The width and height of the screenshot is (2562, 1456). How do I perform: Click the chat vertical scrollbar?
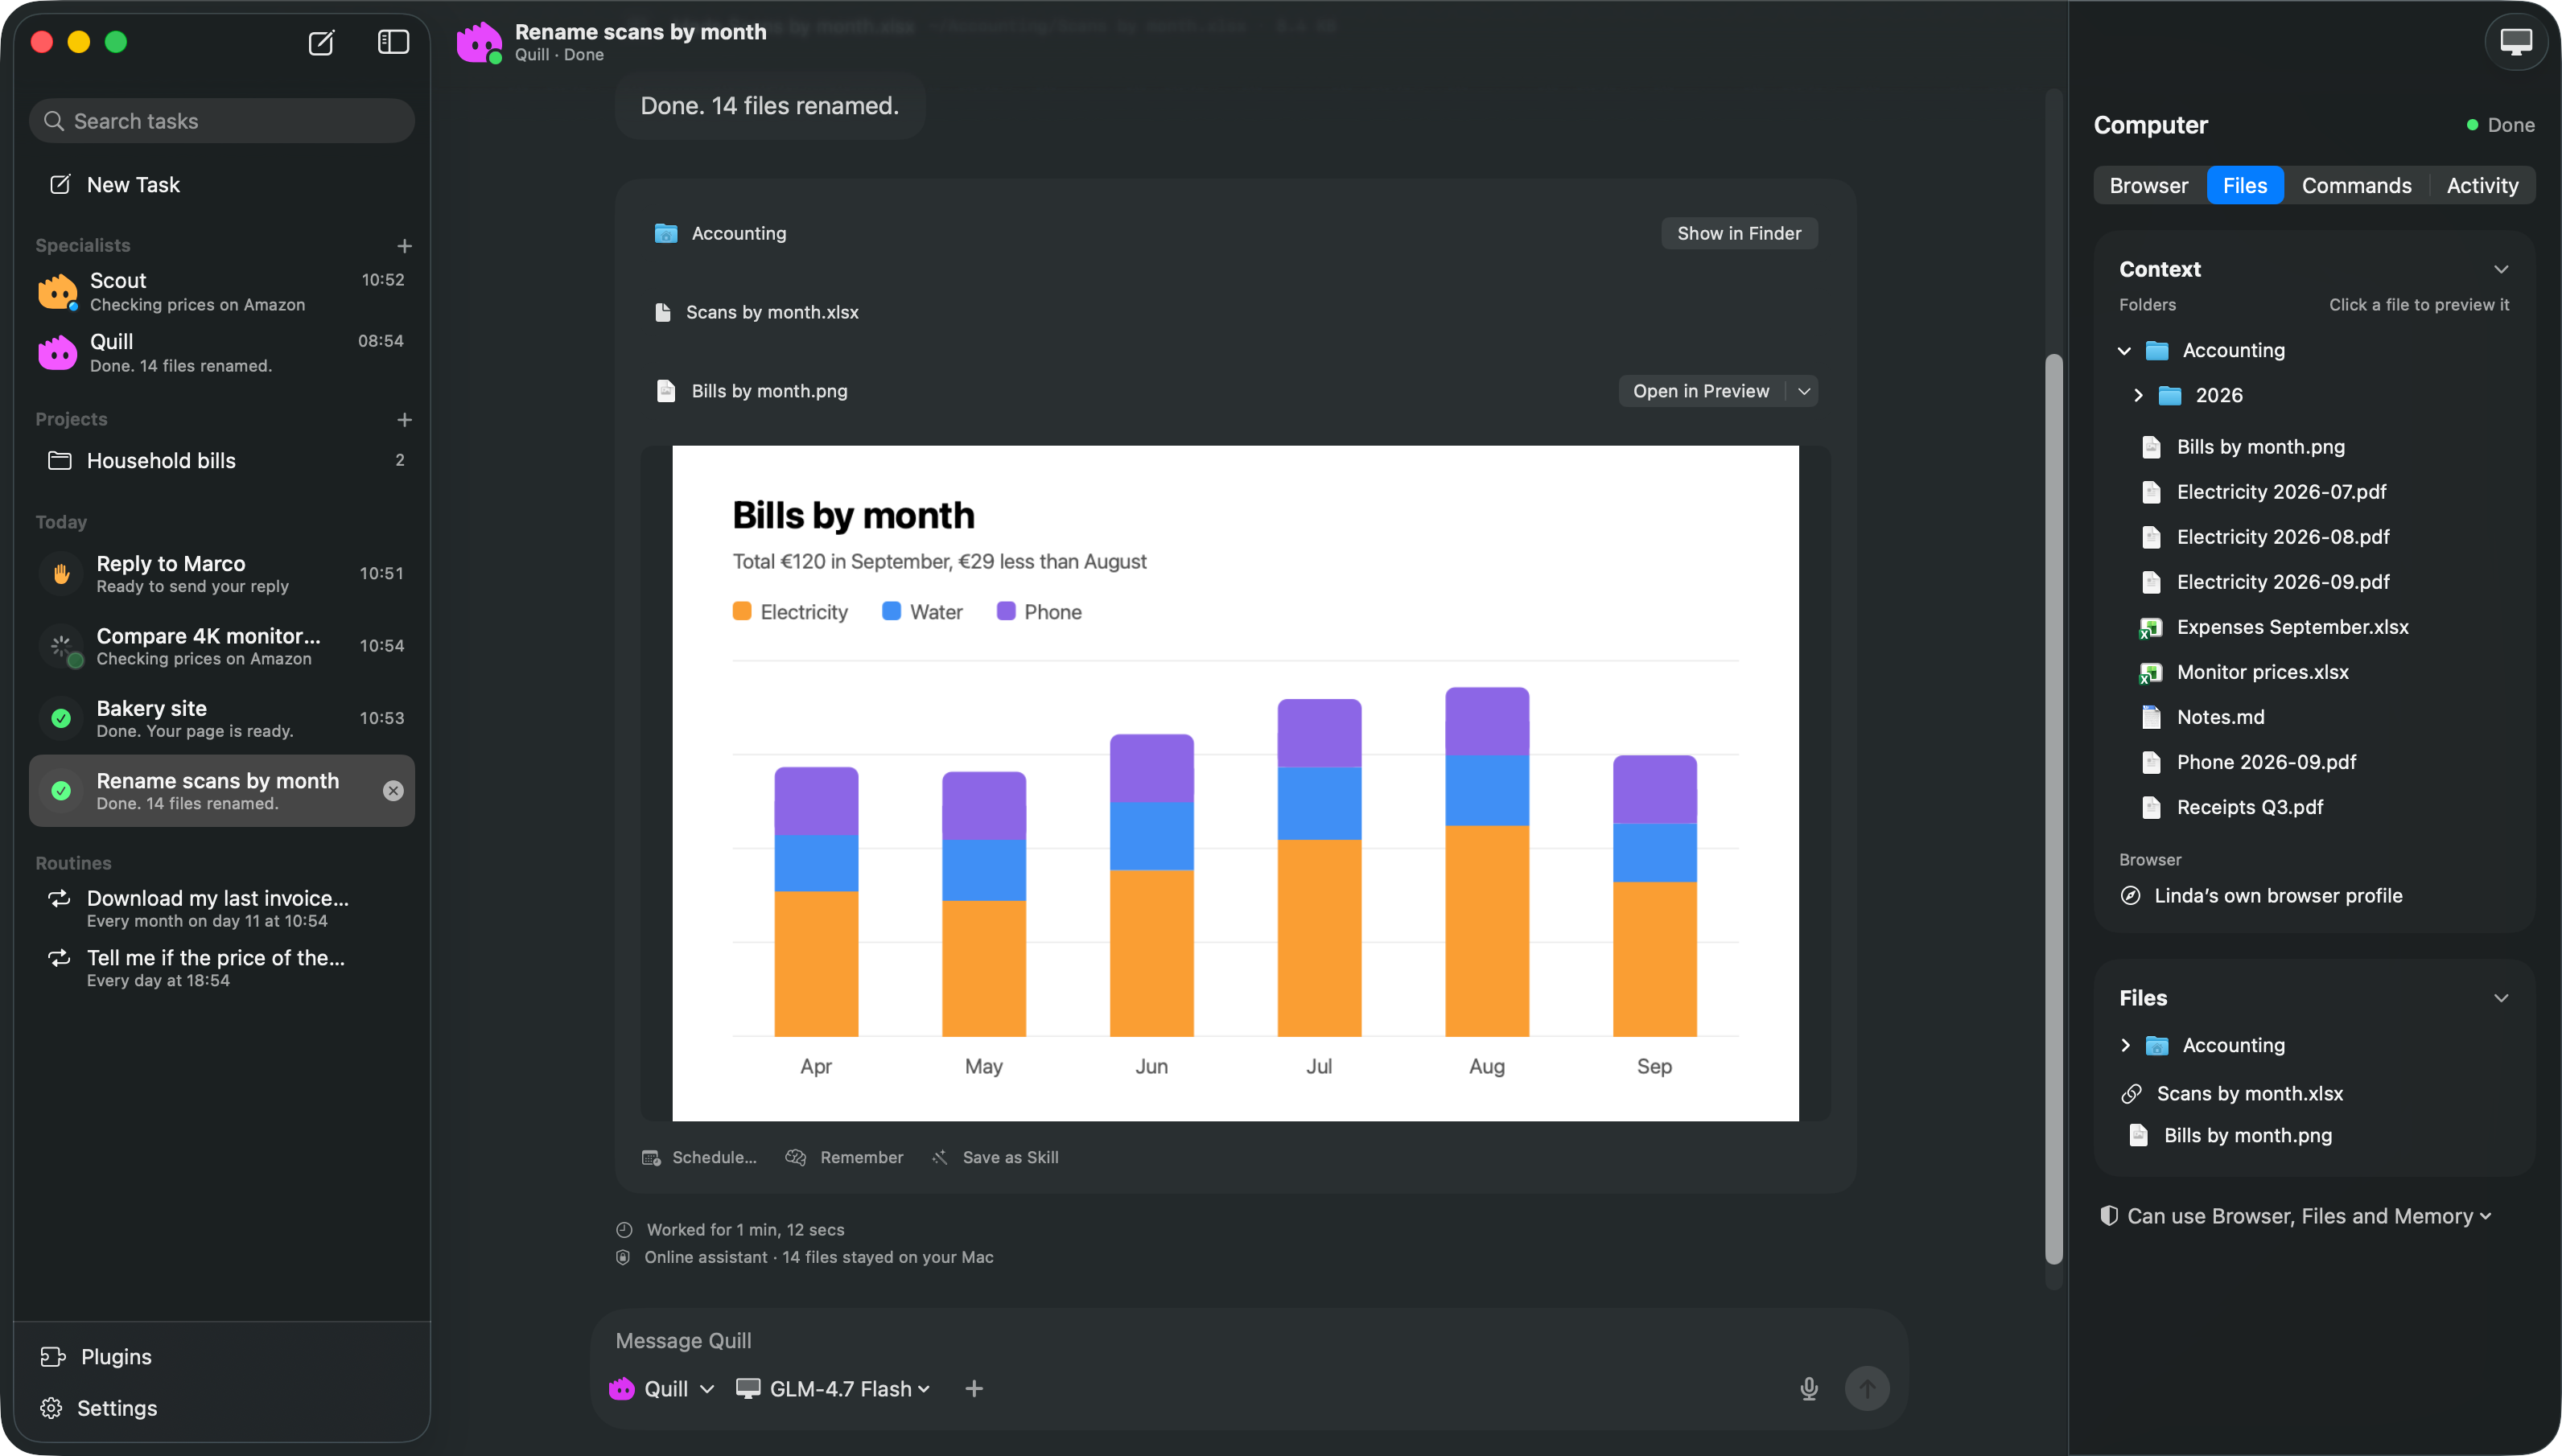click(2054, 808)
